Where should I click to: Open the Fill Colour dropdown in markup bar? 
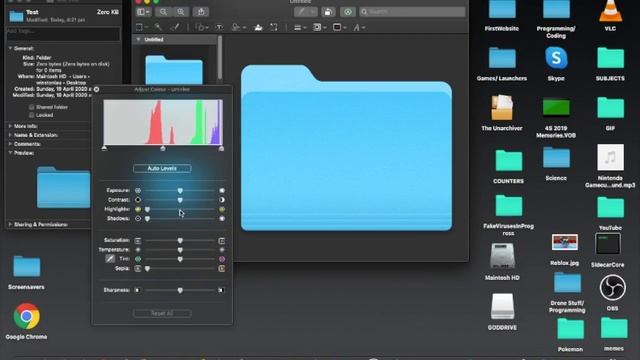tap(340, 27)
